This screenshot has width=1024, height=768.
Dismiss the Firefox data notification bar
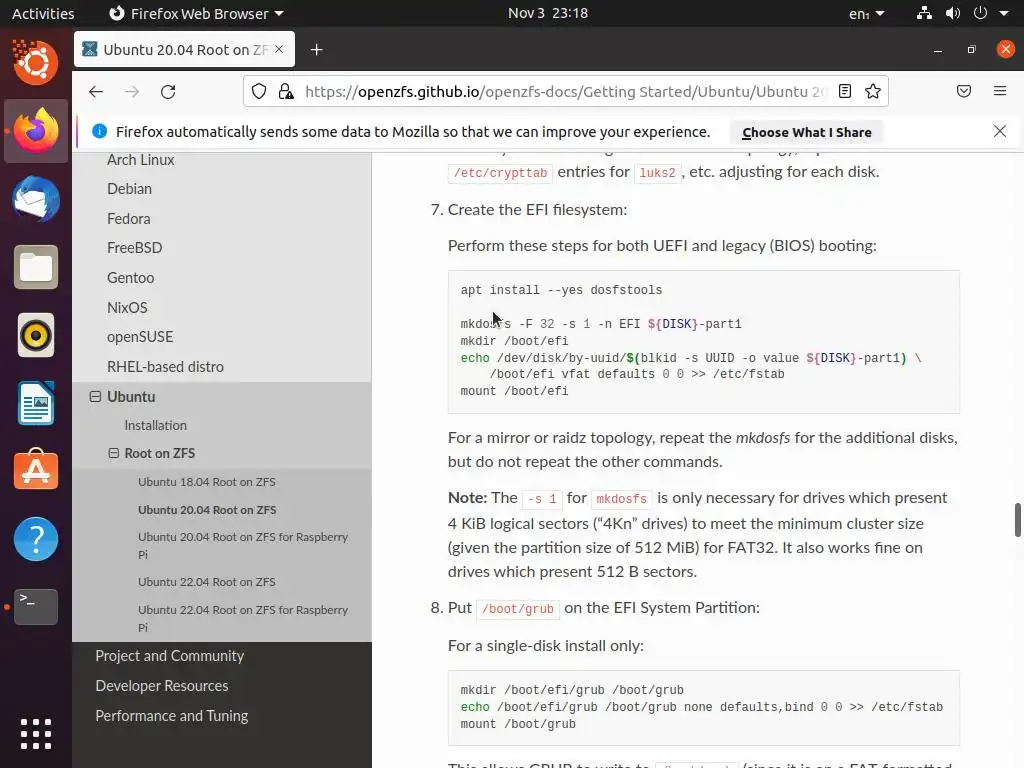click(1000, 131)
